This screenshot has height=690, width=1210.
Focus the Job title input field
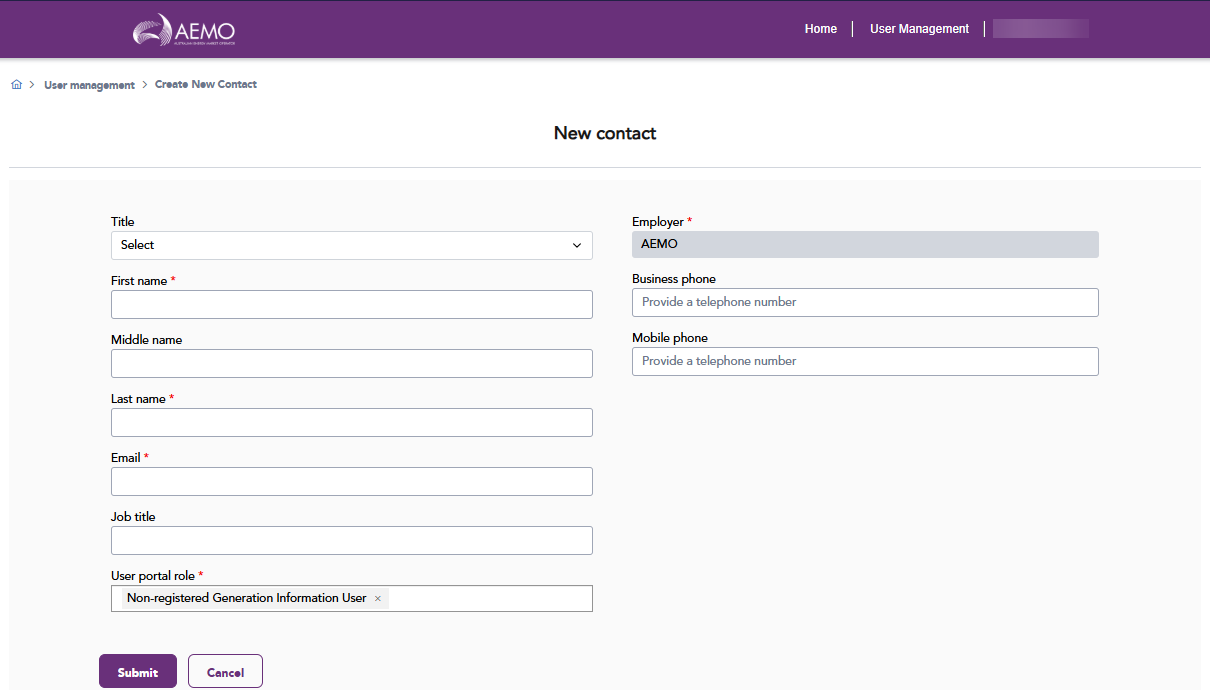click(352, 541)
